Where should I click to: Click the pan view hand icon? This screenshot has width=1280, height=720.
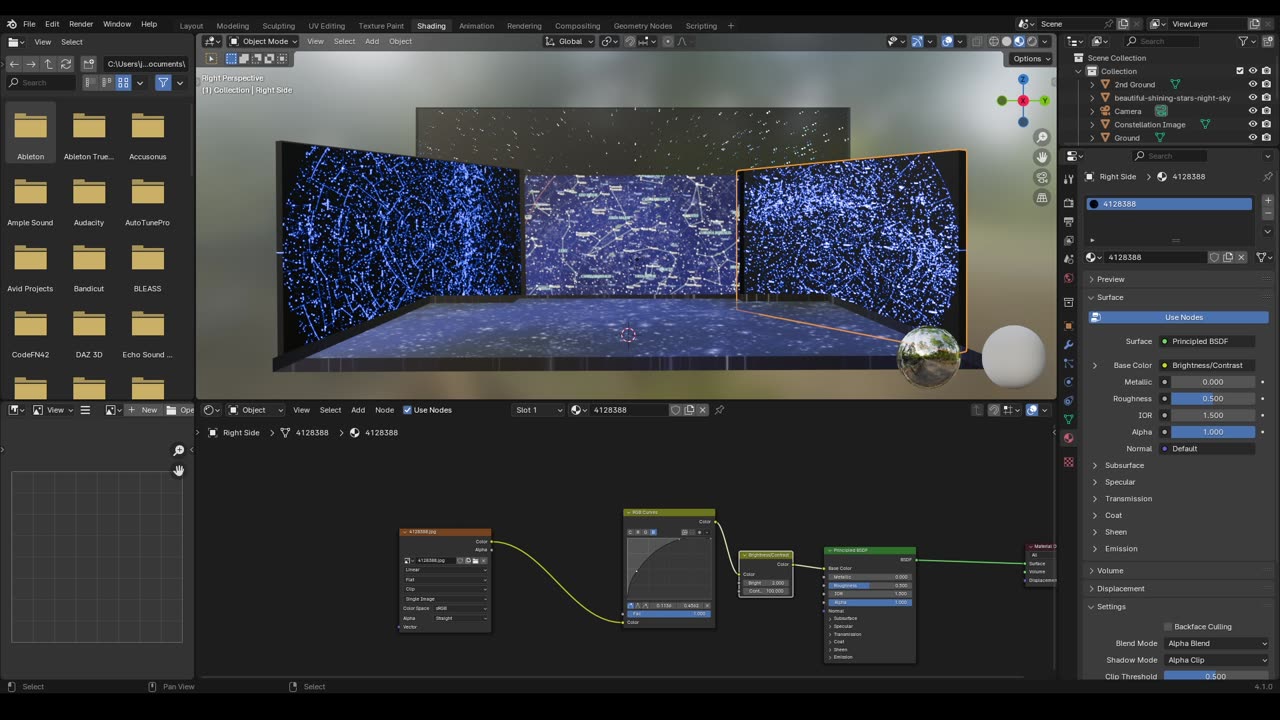tap(1042, 158)
